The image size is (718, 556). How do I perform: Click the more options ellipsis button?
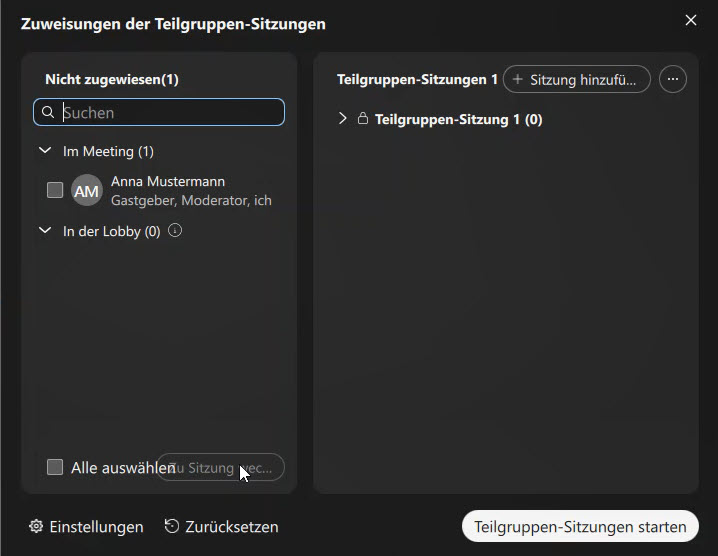coord(673,79)
